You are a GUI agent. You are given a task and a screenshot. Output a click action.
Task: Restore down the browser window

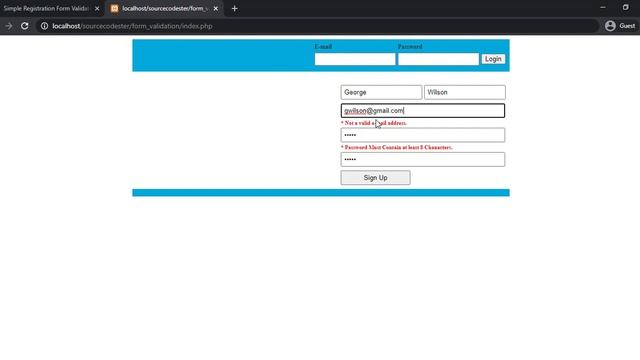625,7
